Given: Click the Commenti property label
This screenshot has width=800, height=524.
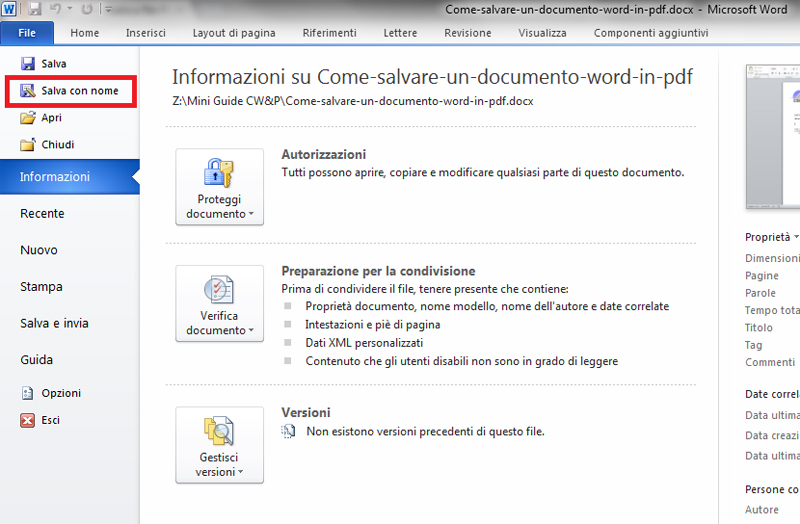Looking at the screenshot, I should [x=770, y=362].
